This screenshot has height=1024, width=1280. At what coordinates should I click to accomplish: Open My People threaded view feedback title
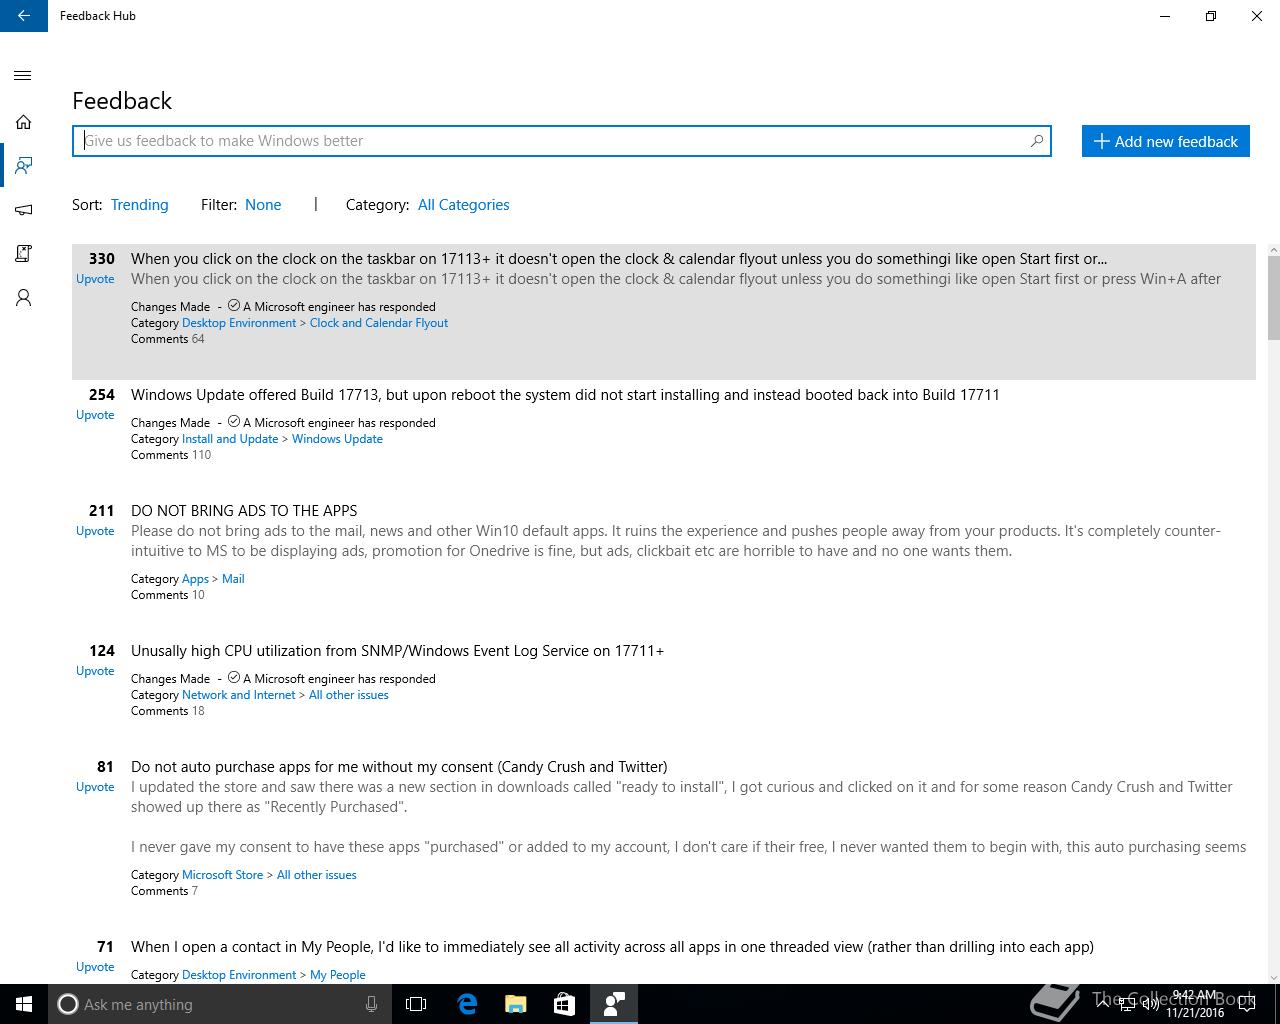612,947
